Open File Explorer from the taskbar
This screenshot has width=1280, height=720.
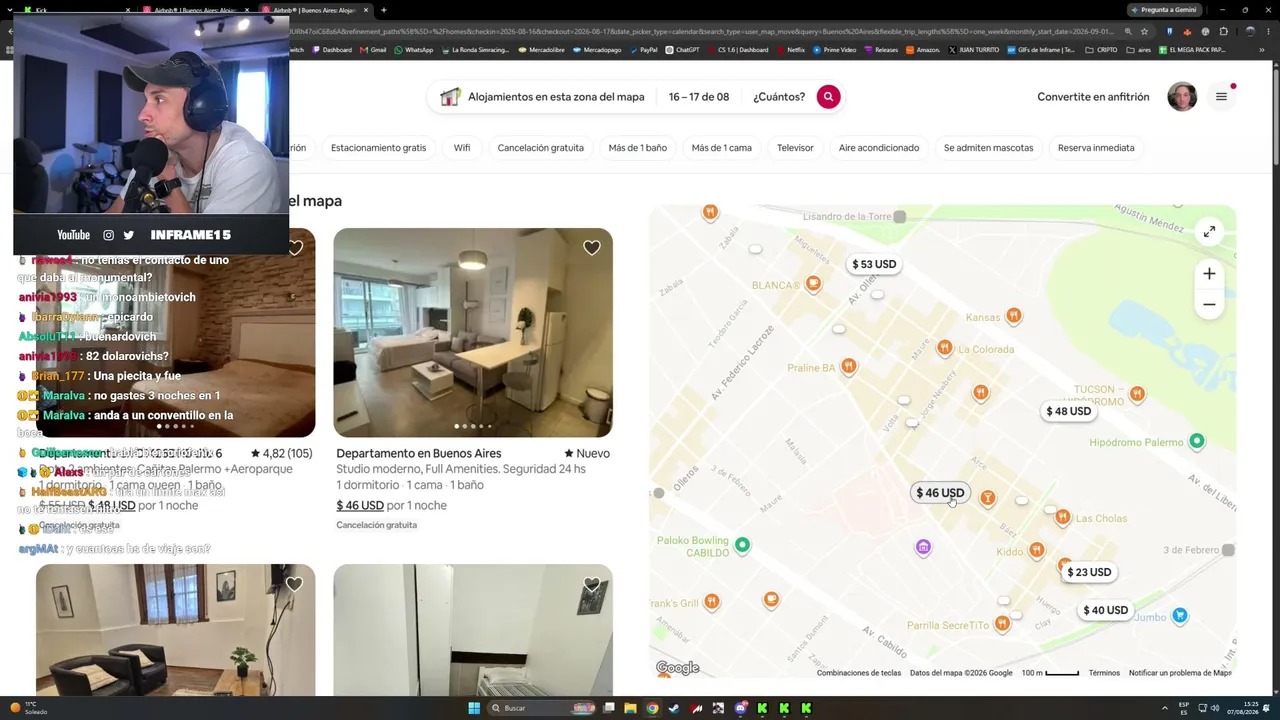pos(630,708)
